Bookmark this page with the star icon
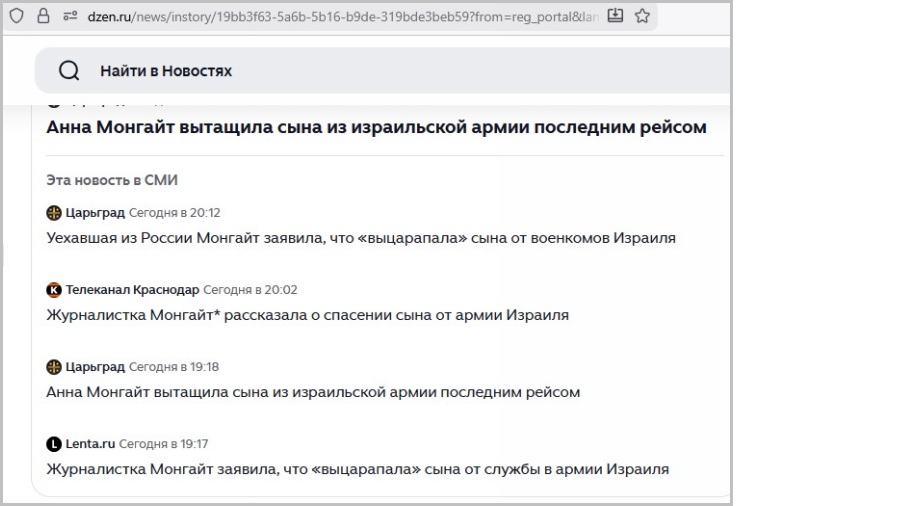Image resolution: width=900 pixels, height=506 pixels. [x=642, y=16]
